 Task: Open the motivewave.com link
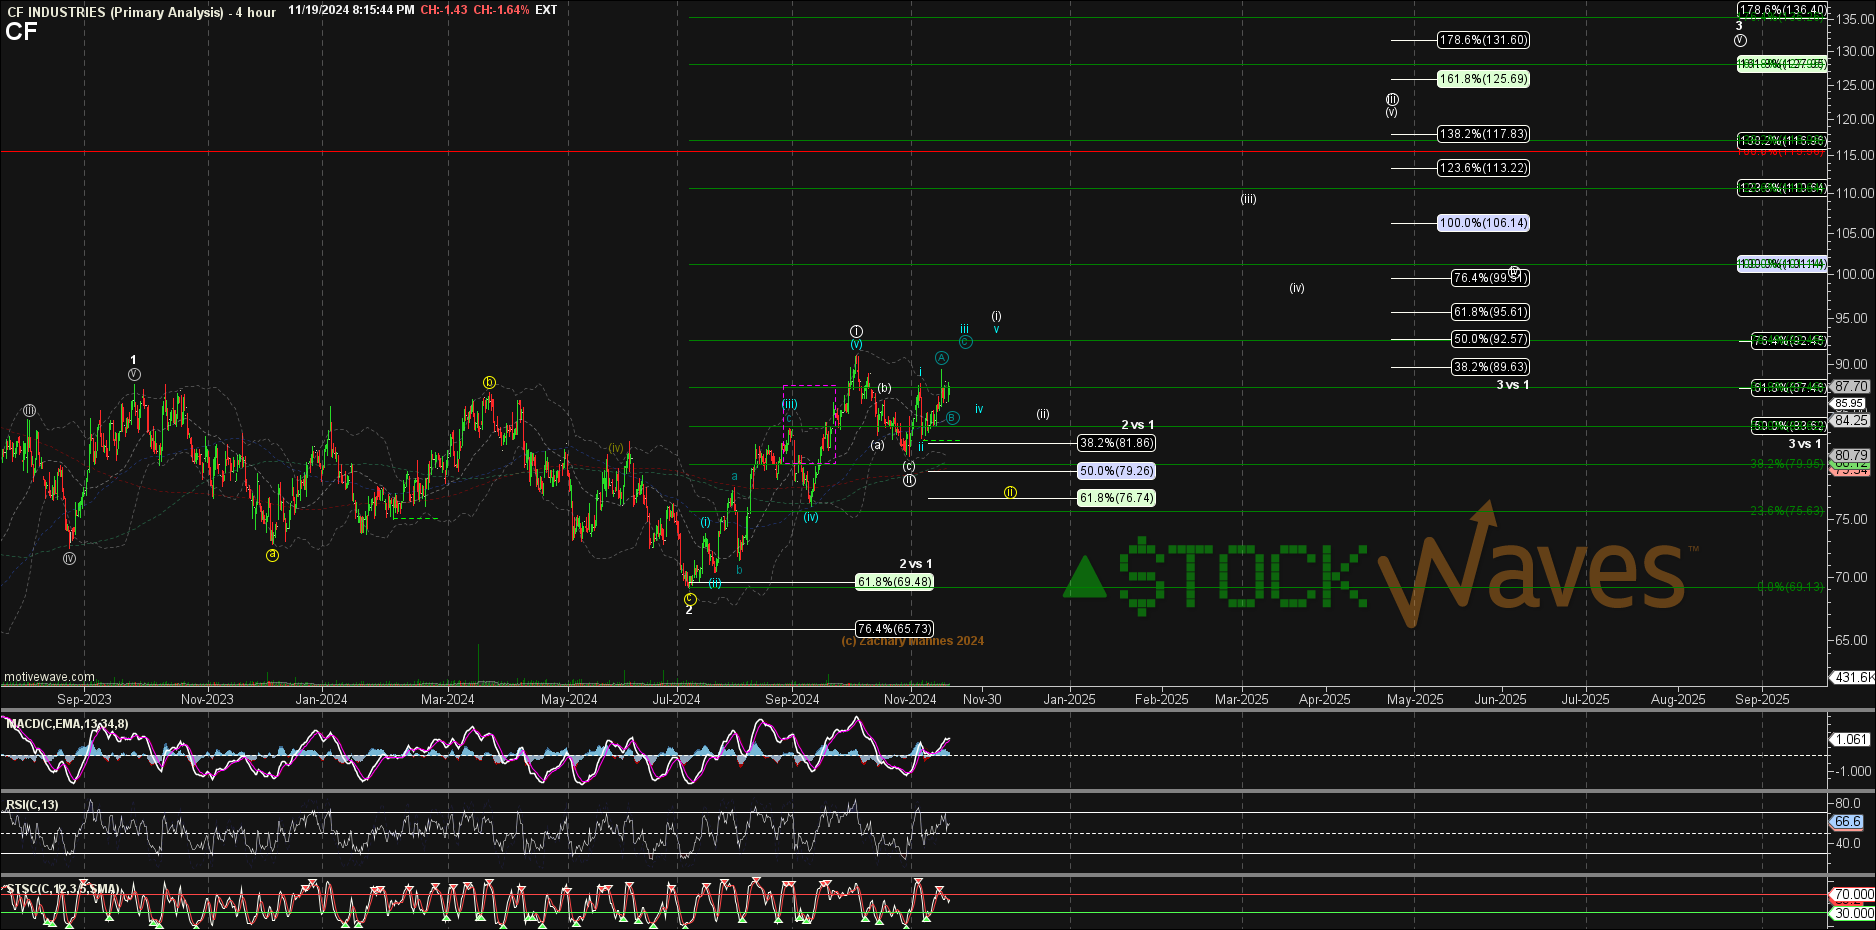49,677
